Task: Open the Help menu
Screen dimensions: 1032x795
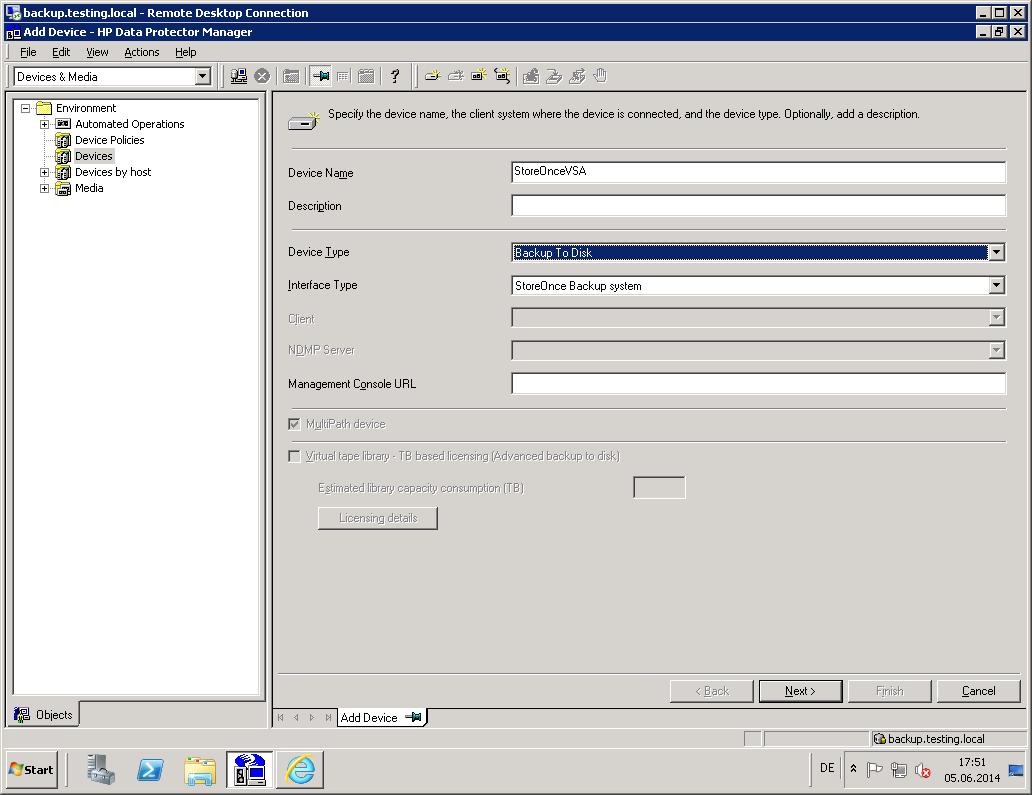Action: point(186,52)
